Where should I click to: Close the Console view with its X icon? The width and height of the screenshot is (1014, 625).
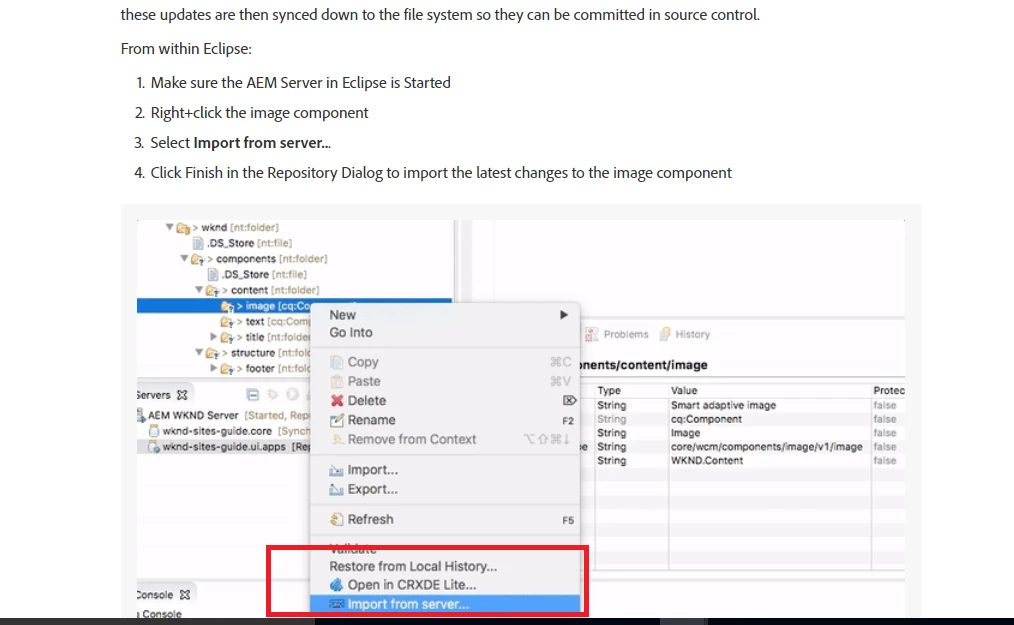pos(185,595)
